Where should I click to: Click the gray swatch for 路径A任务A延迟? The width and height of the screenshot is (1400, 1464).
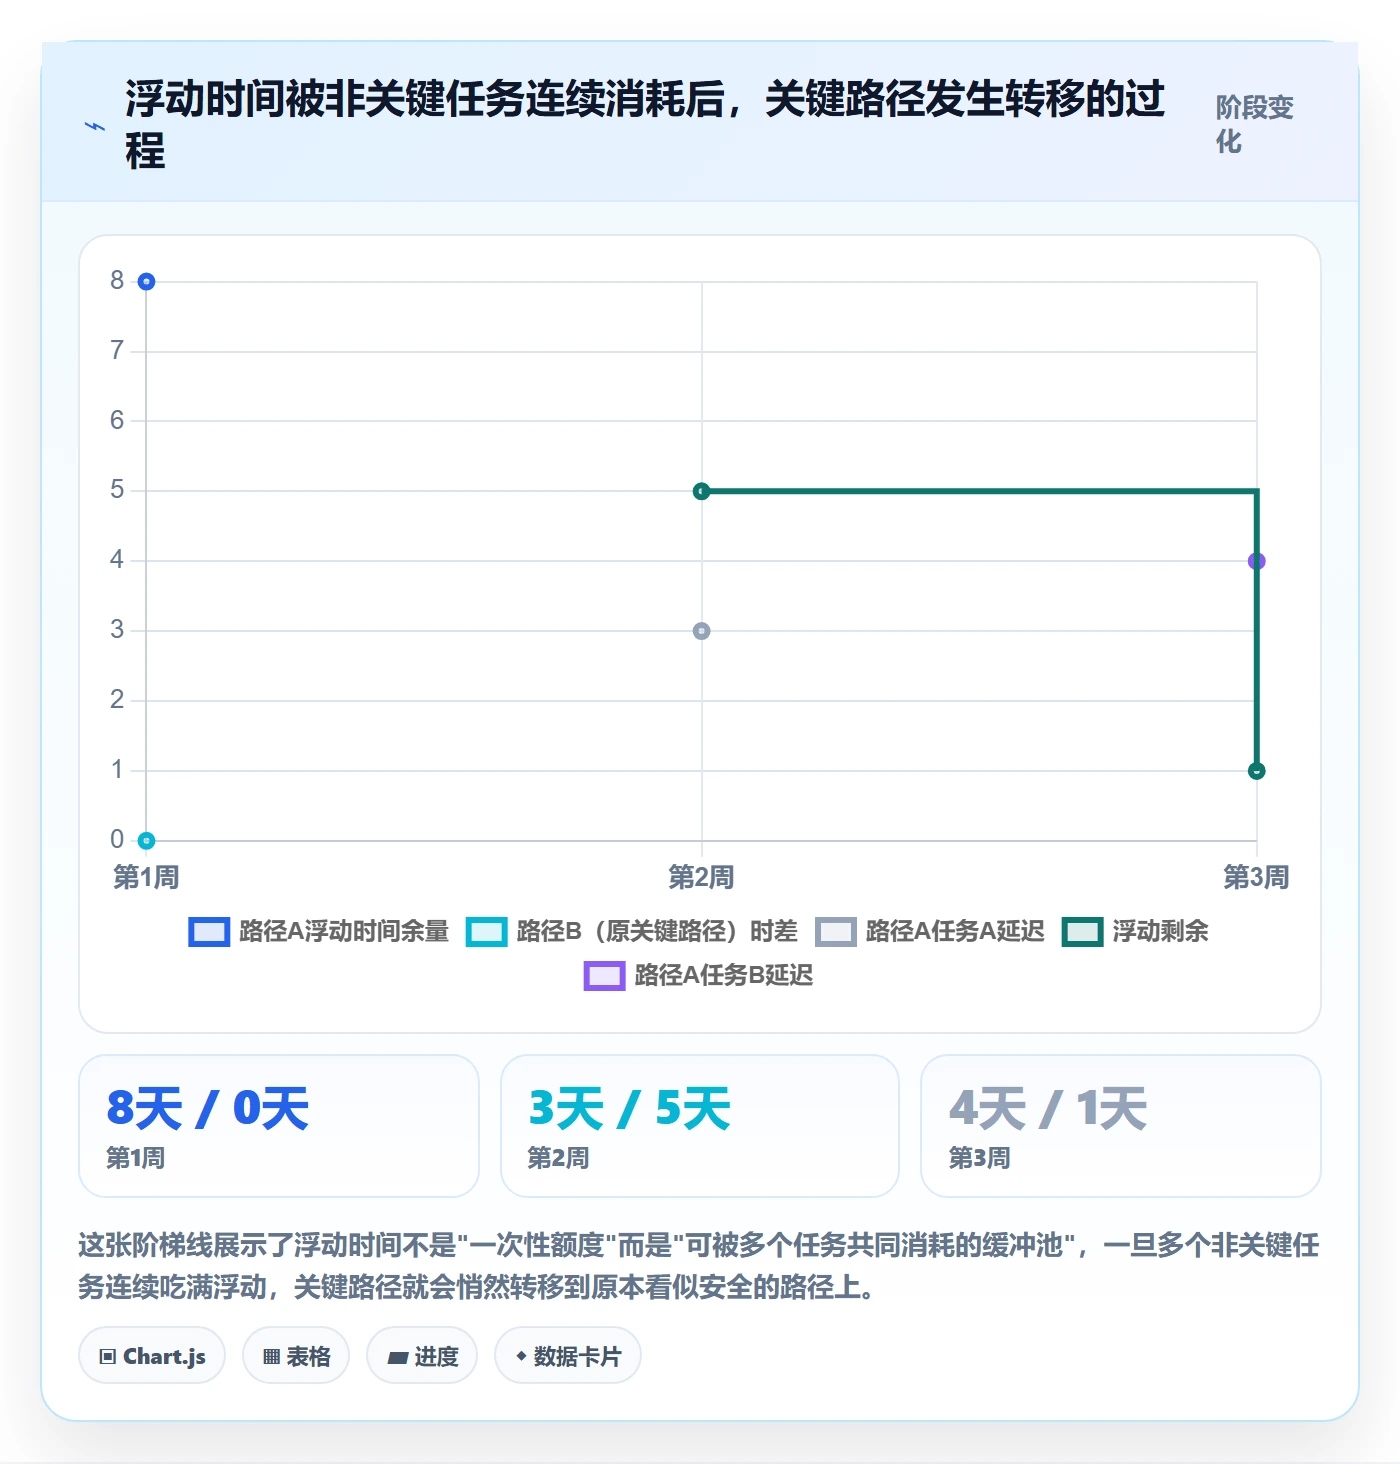pyautogui.click(x=836, y=931)
